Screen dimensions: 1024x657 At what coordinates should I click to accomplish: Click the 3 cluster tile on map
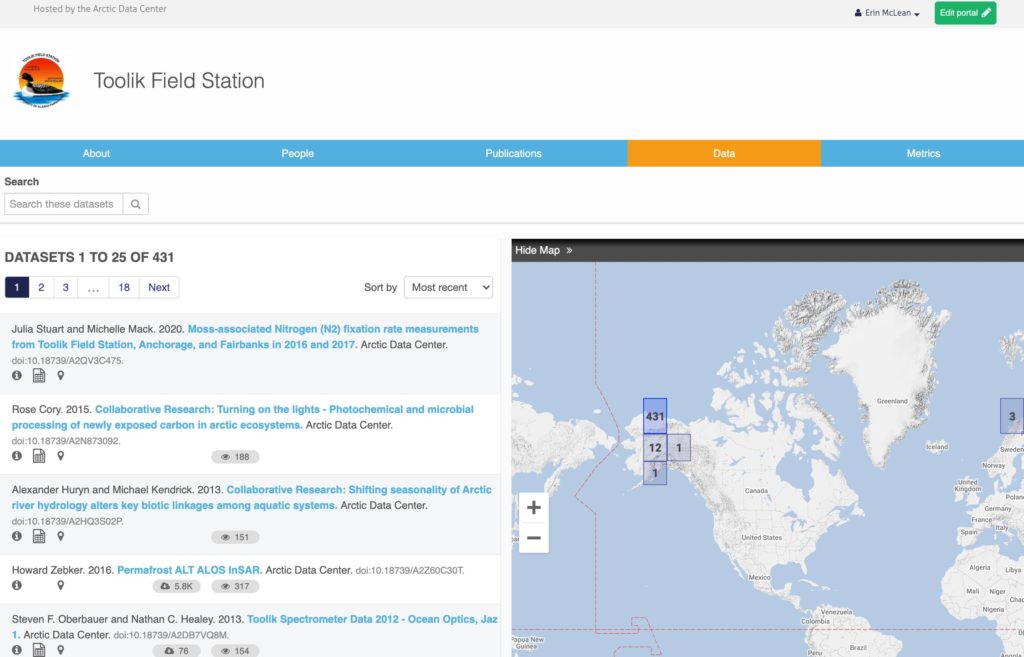(1012, 416)
